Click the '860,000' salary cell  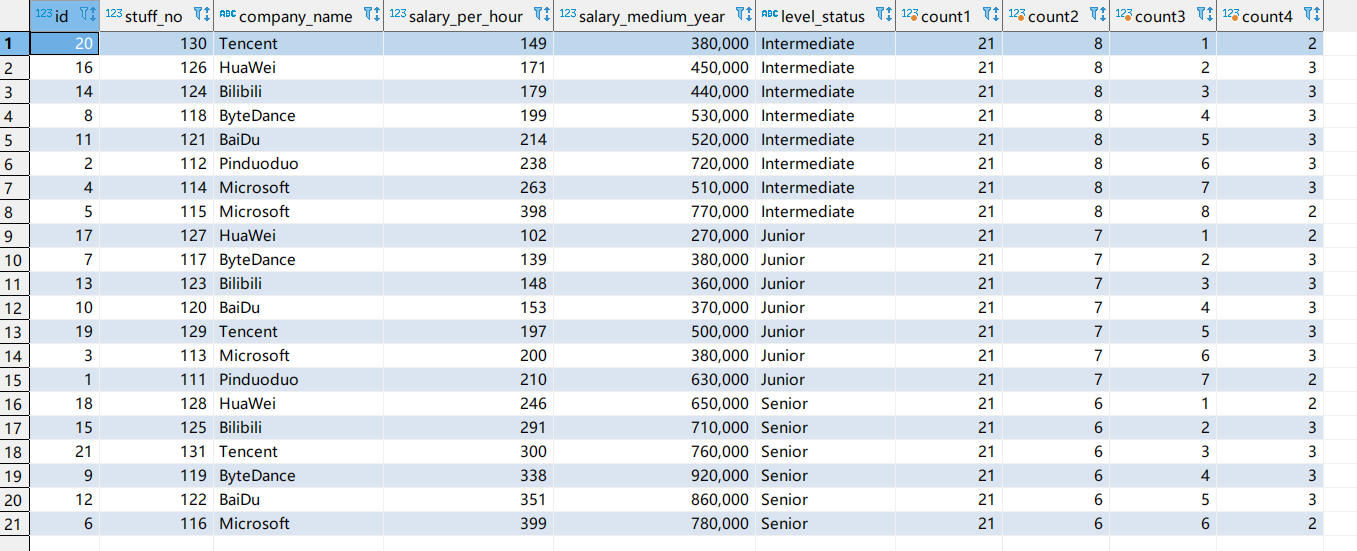[x=654, y=499]
